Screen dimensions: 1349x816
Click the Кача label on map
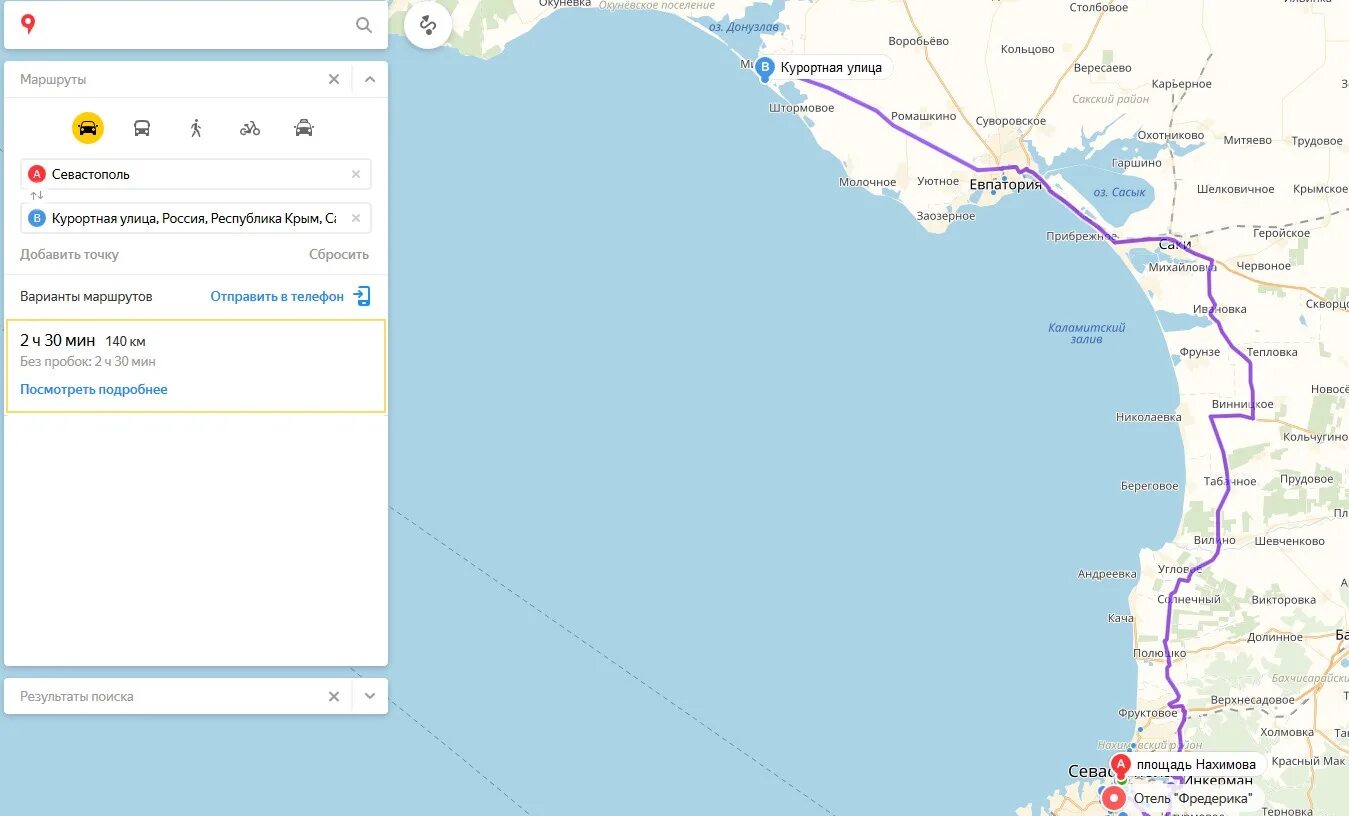coord(1120,618)
